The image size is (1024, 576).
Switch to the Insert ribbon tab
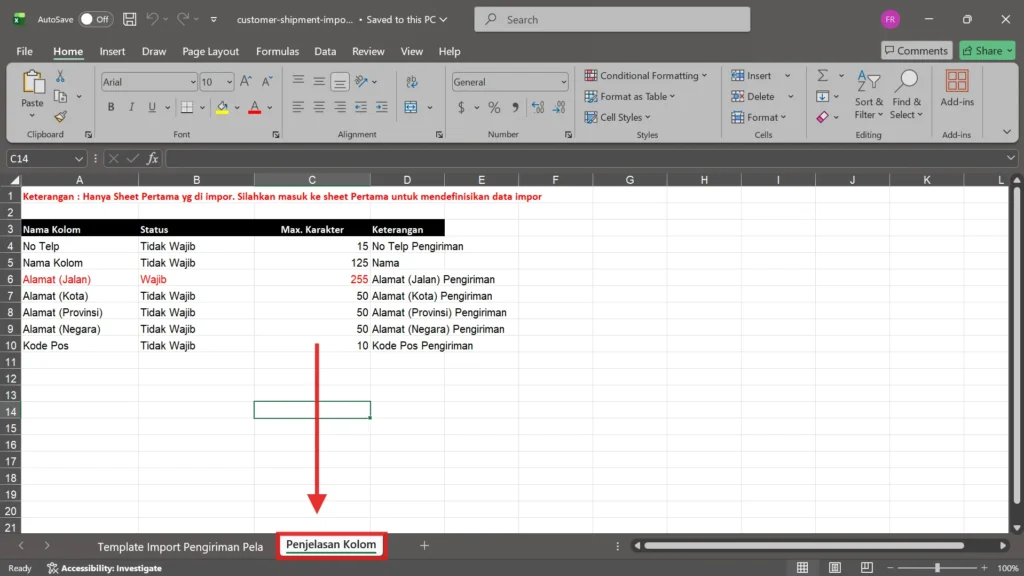pyautogui.click(x=112, y=51)
